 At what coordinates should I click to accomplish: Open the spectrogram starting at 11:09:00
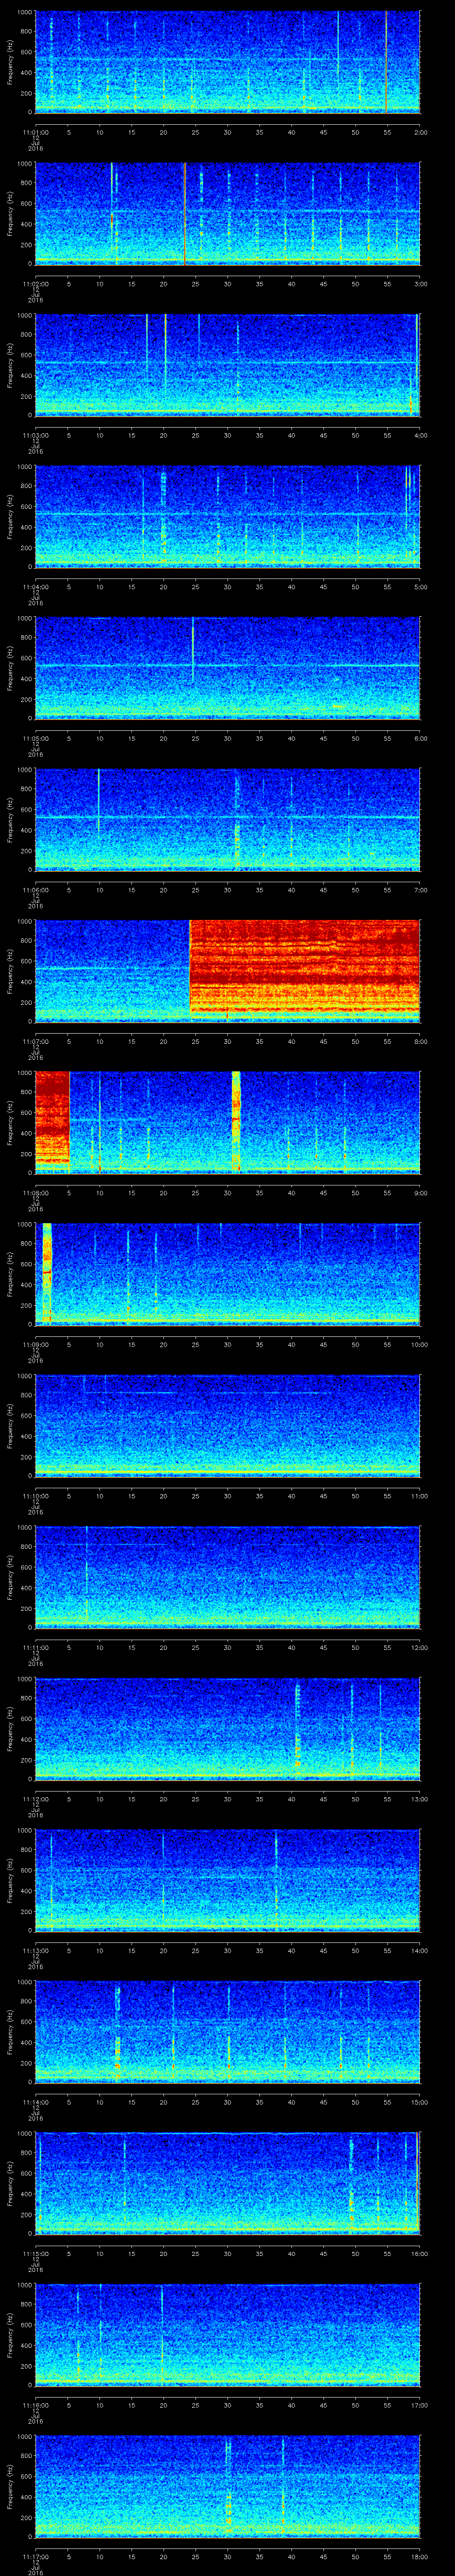coord(227,1274)
